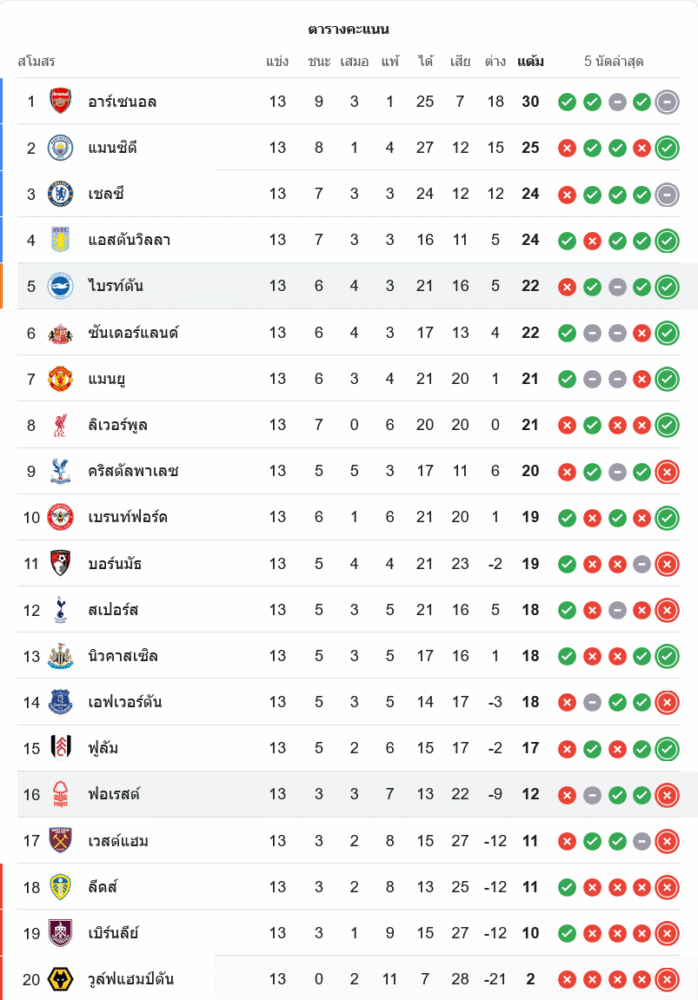This screenshot has width=698, height=1000.
Task: Click the แต้ม points column header
Action: click(x=531, y=62)
